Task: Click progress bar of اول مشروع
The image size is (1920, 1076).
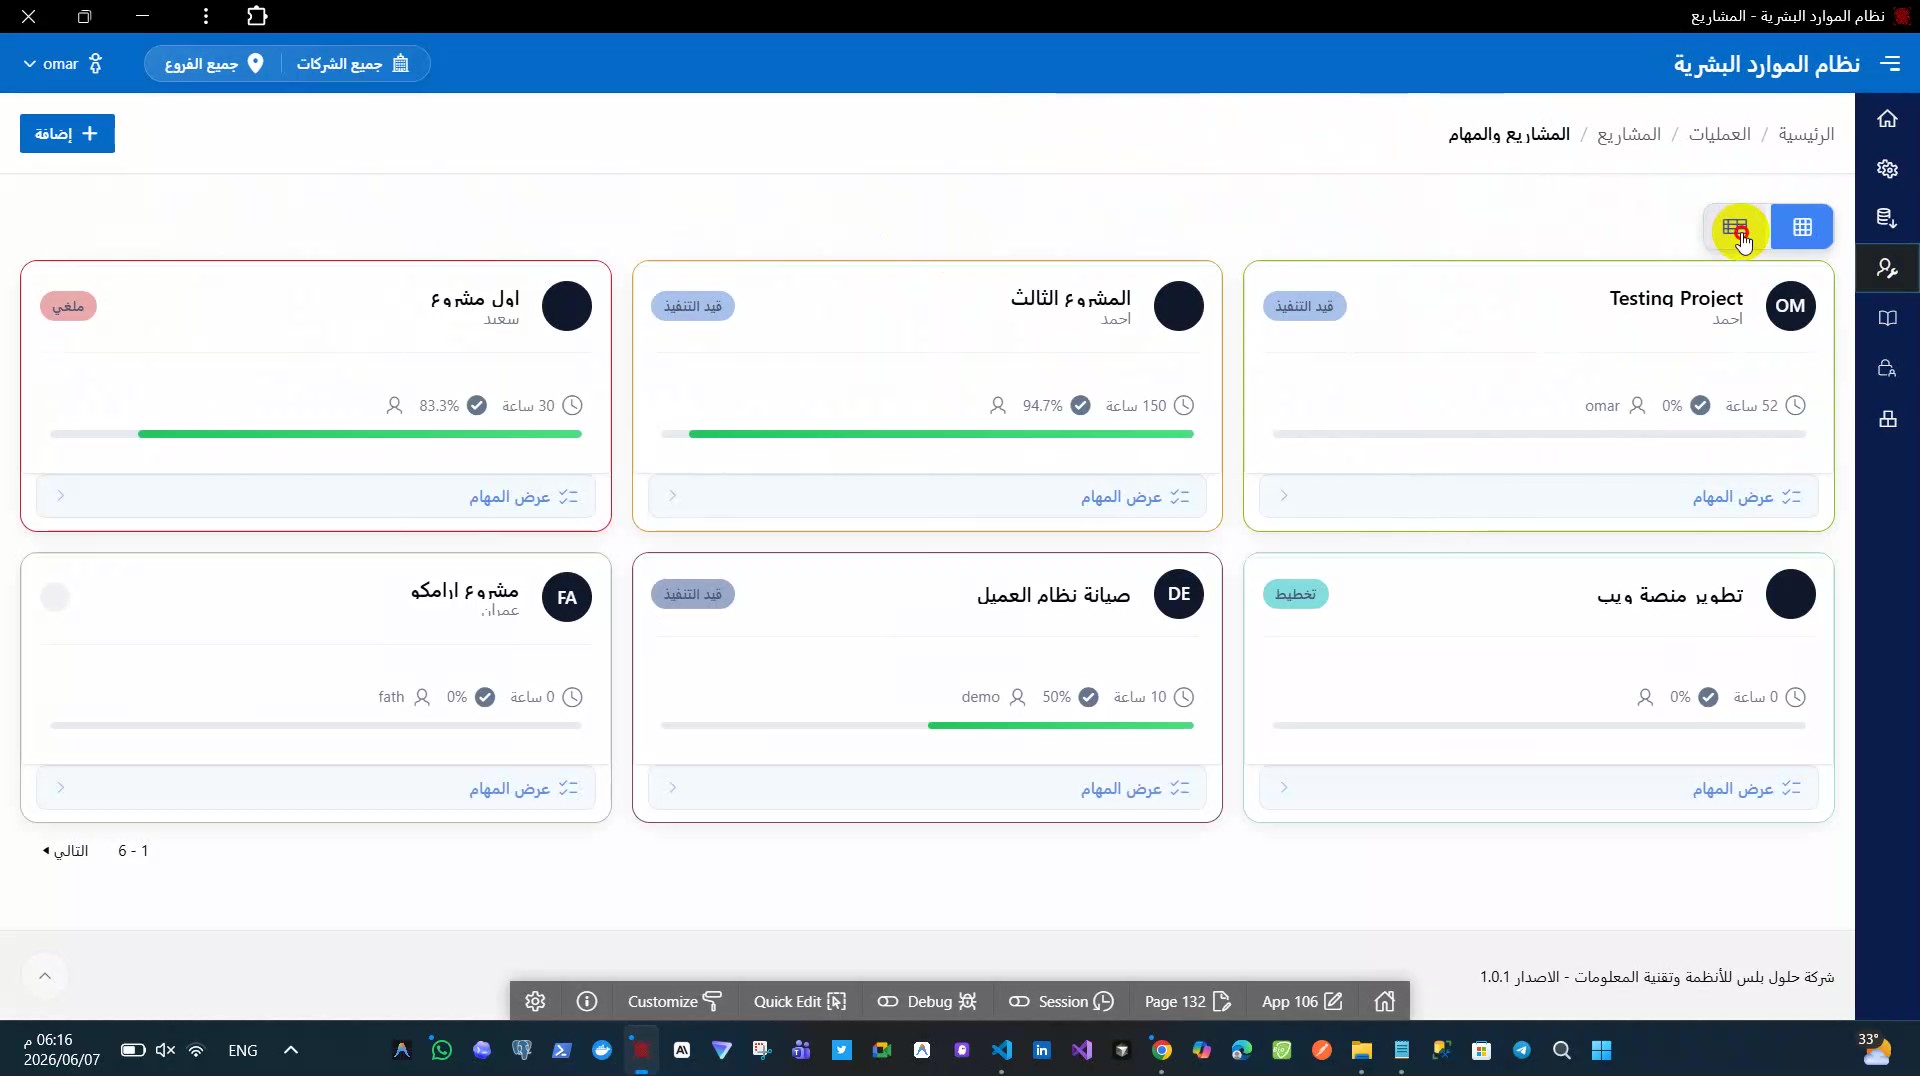Action: coord(315,434)
